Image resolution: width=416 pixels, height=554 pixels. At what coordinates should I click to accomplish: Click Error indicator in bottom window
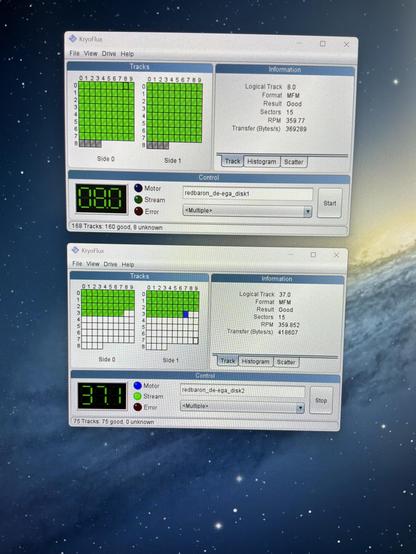click(x=137, y=407)
